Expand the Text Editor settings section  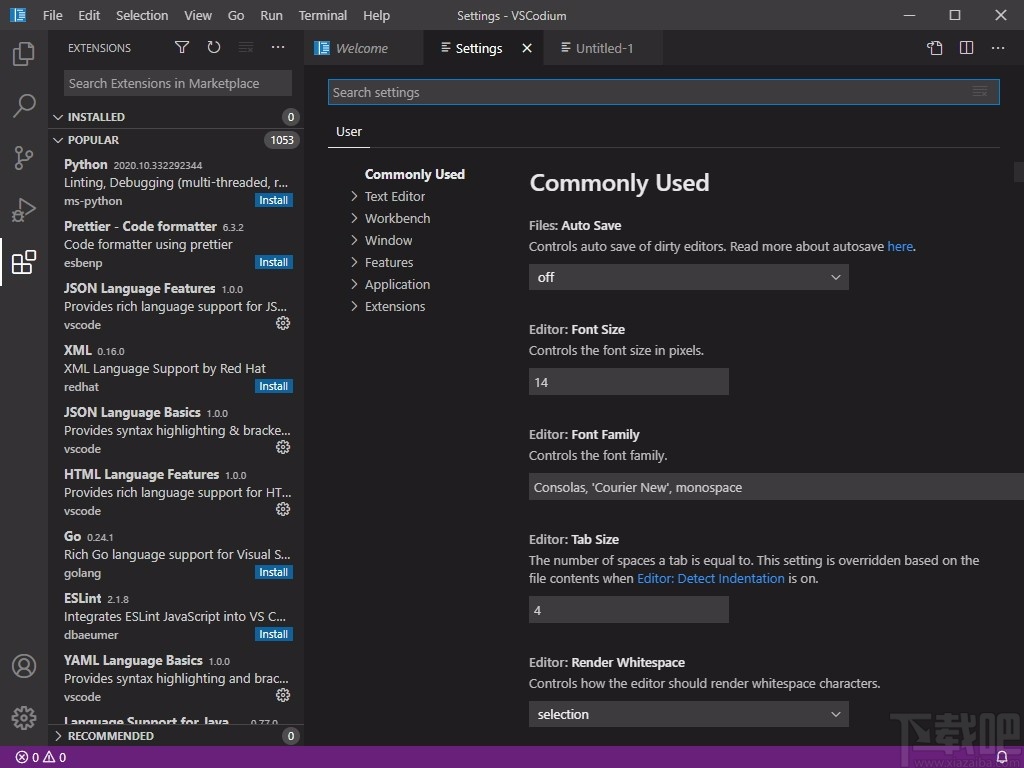pos(395,196)
